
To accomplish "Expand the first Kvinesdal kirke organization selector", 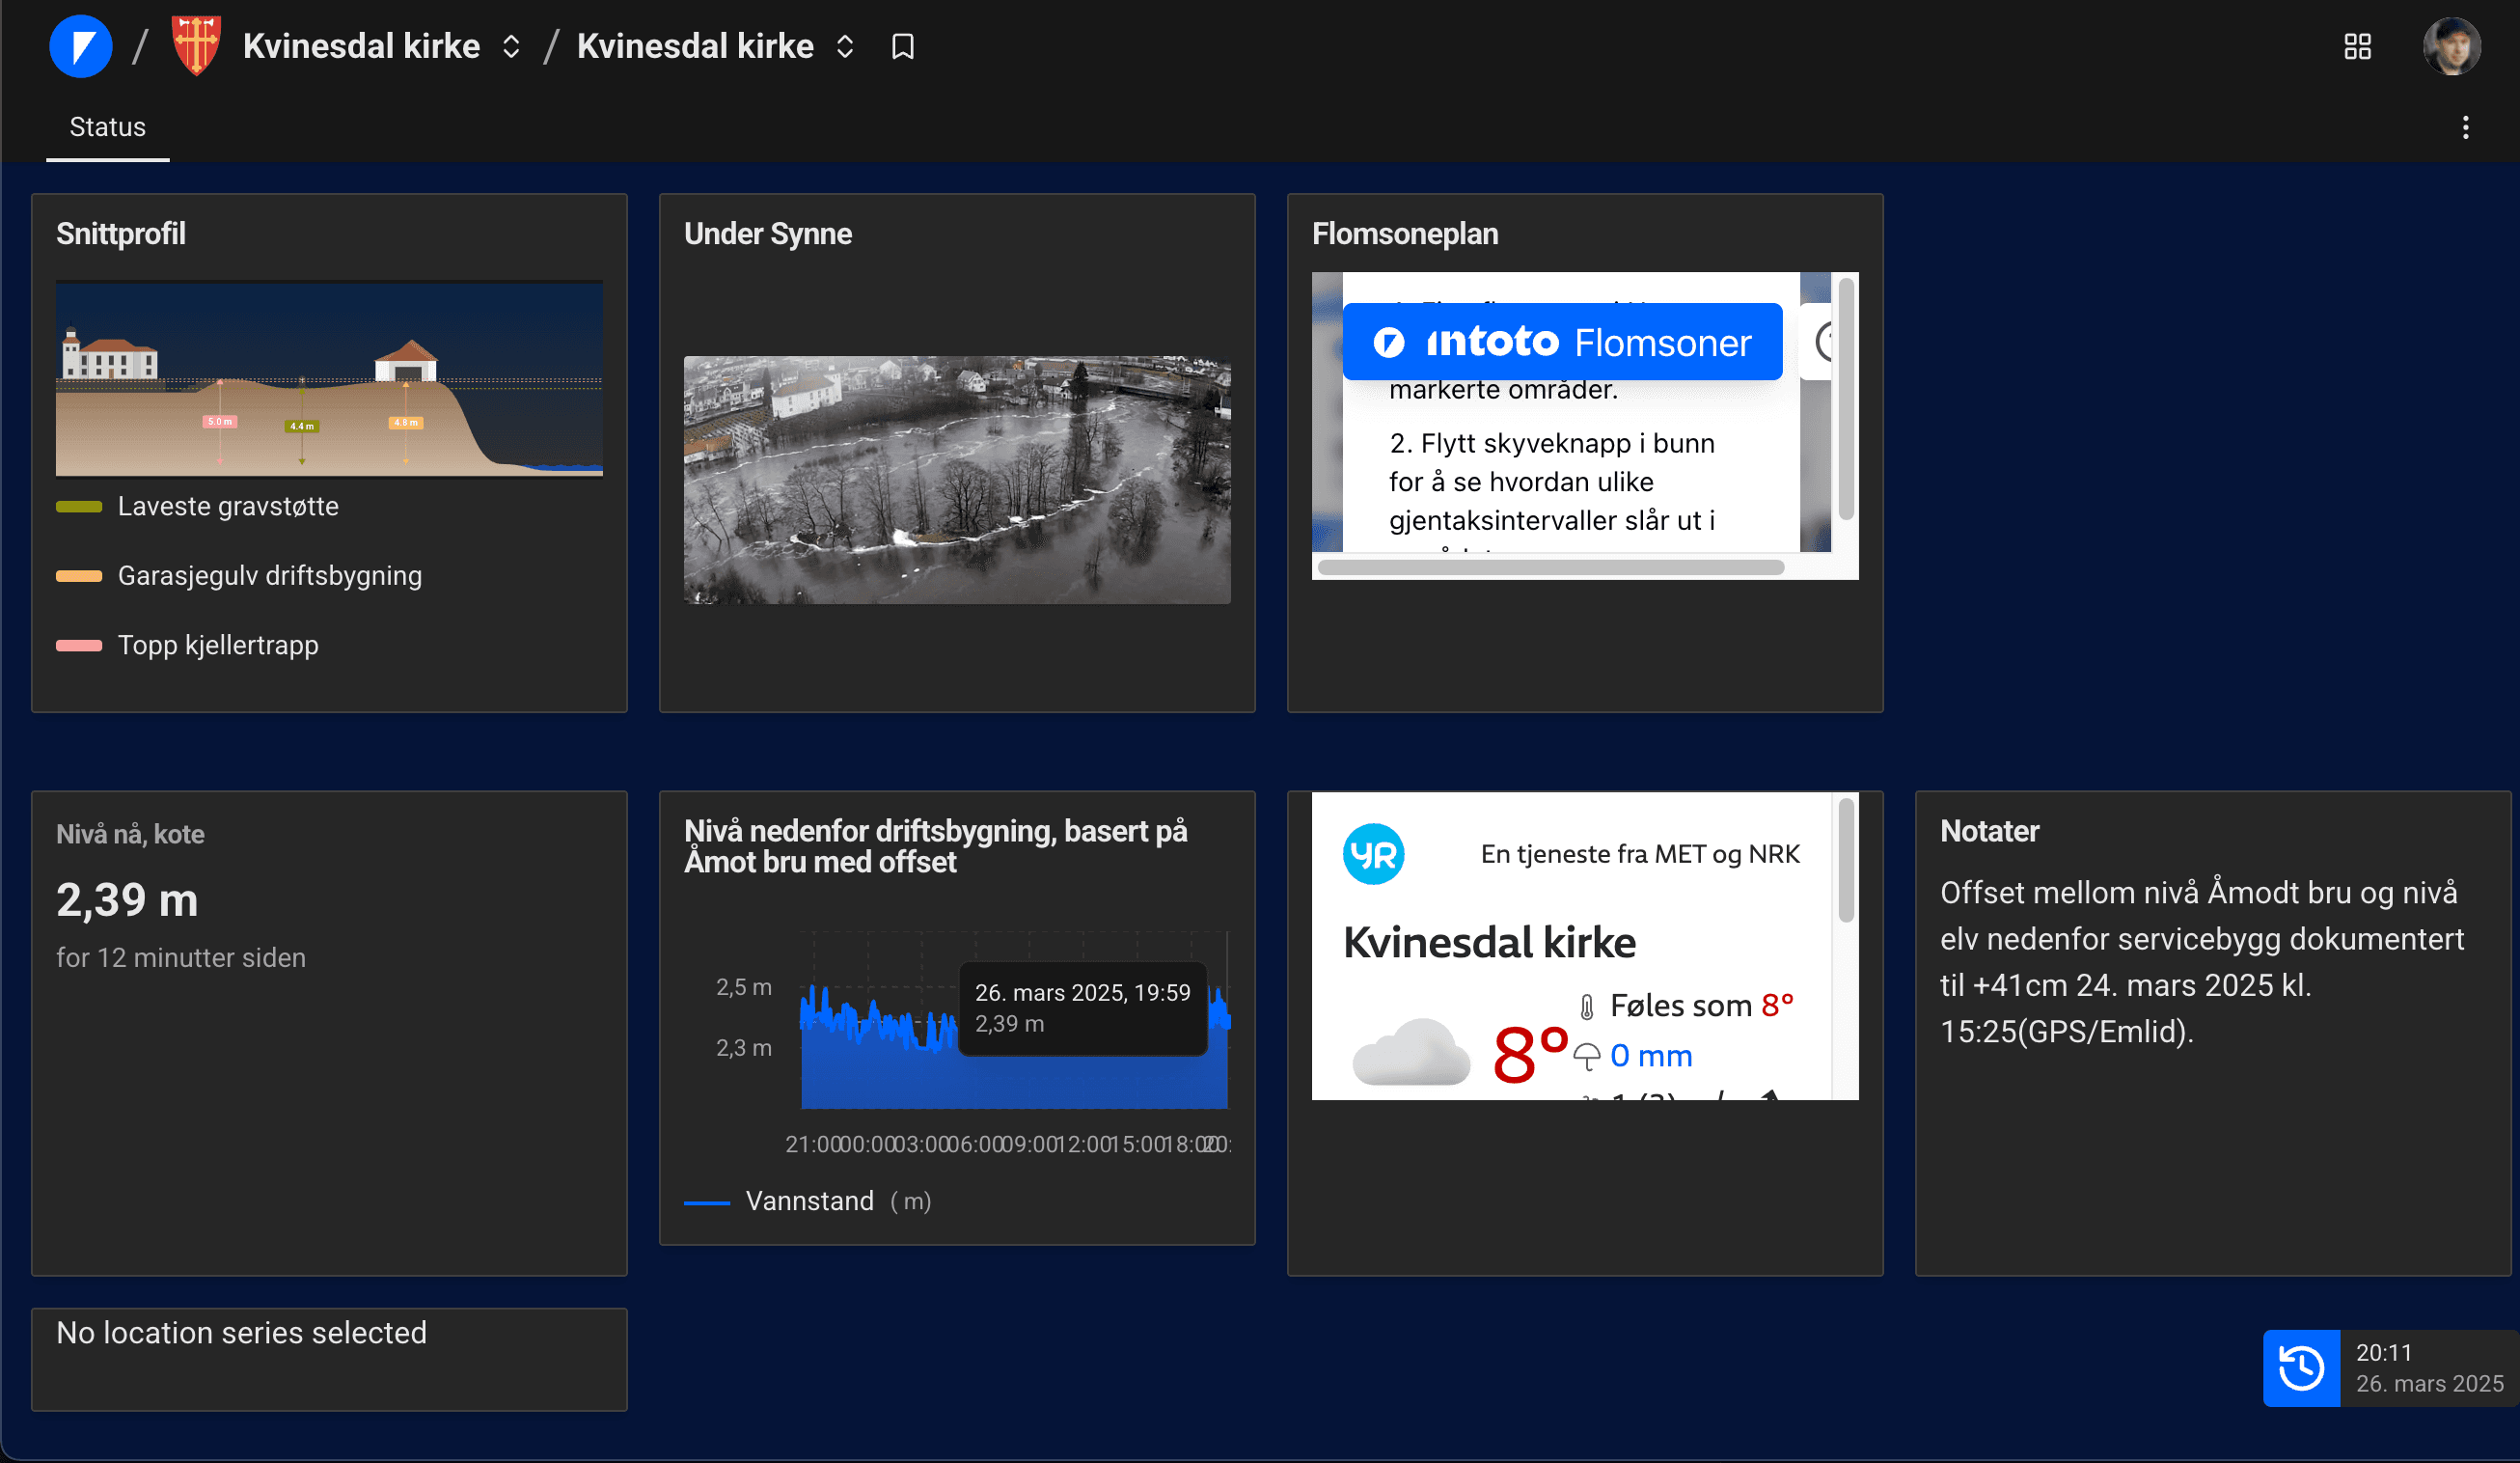I will [511, 46].
